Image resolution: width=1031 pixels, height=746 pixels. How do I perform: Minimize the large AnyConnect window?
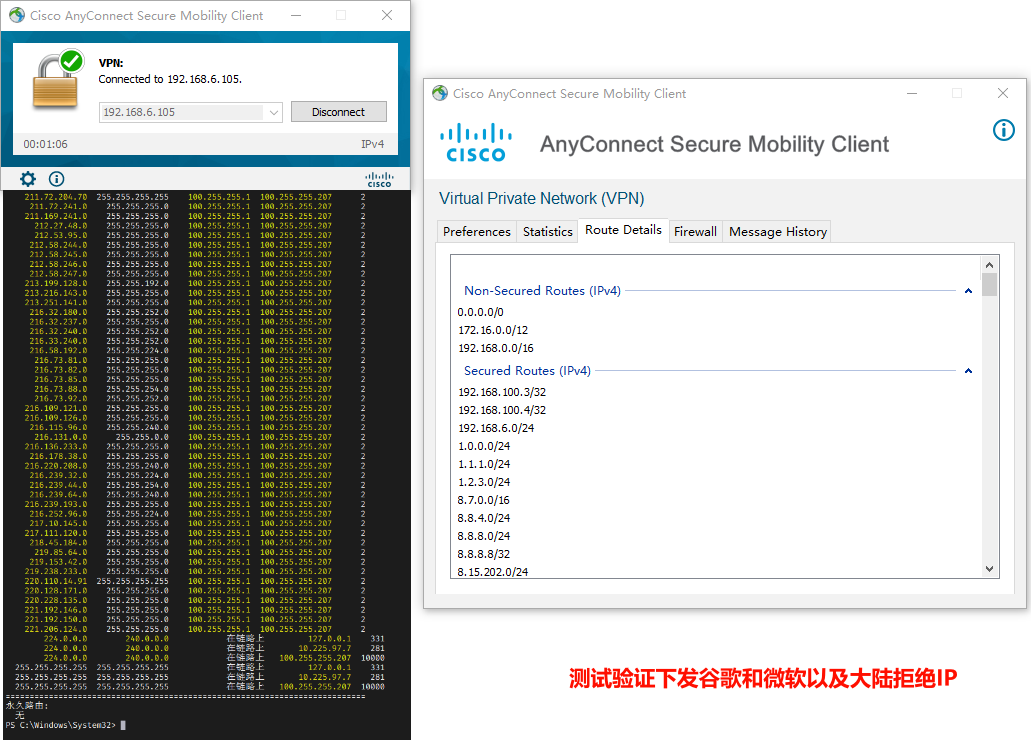[x=912, y=93]
